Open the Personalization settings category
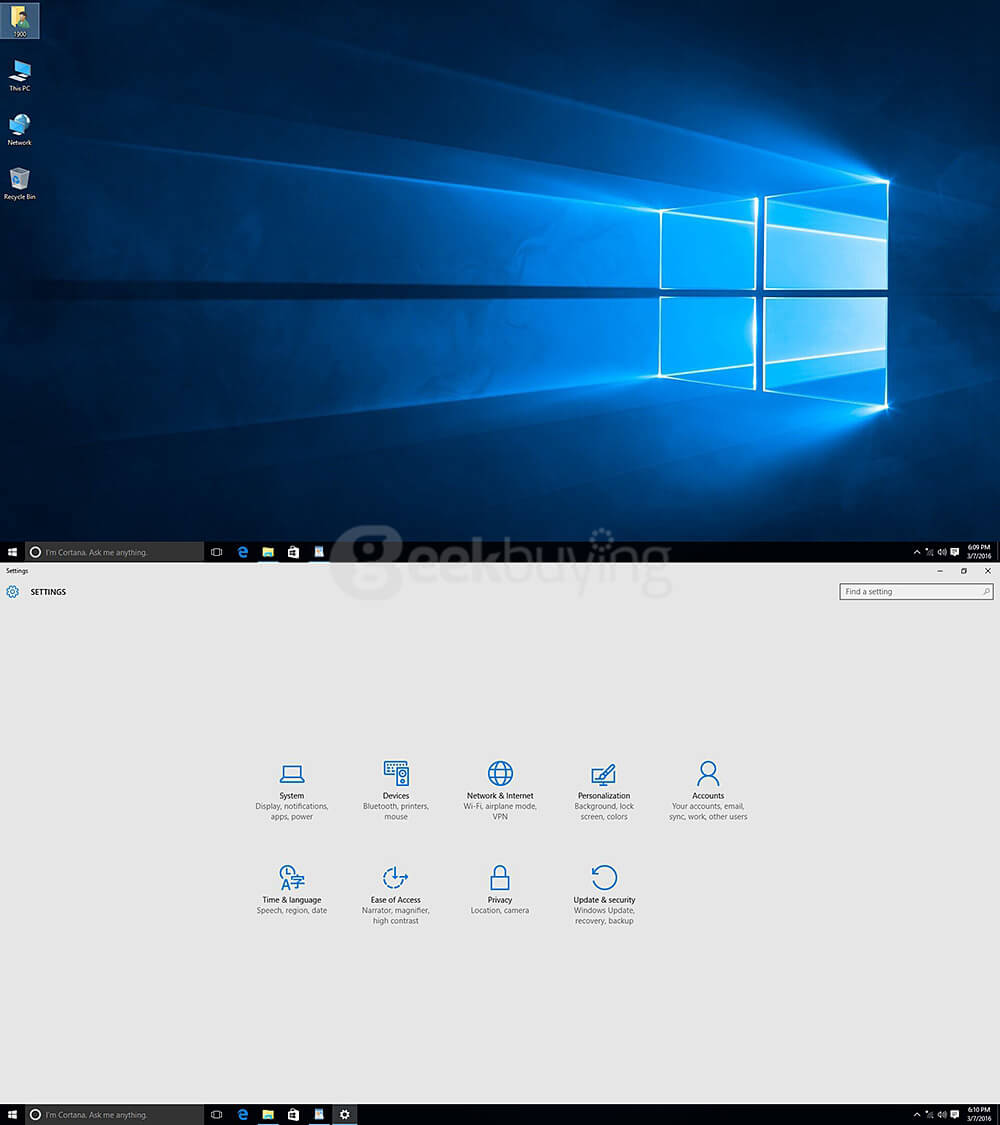Image resolution: width=1000 pixels, height=1125 pixels. [604, 791]
